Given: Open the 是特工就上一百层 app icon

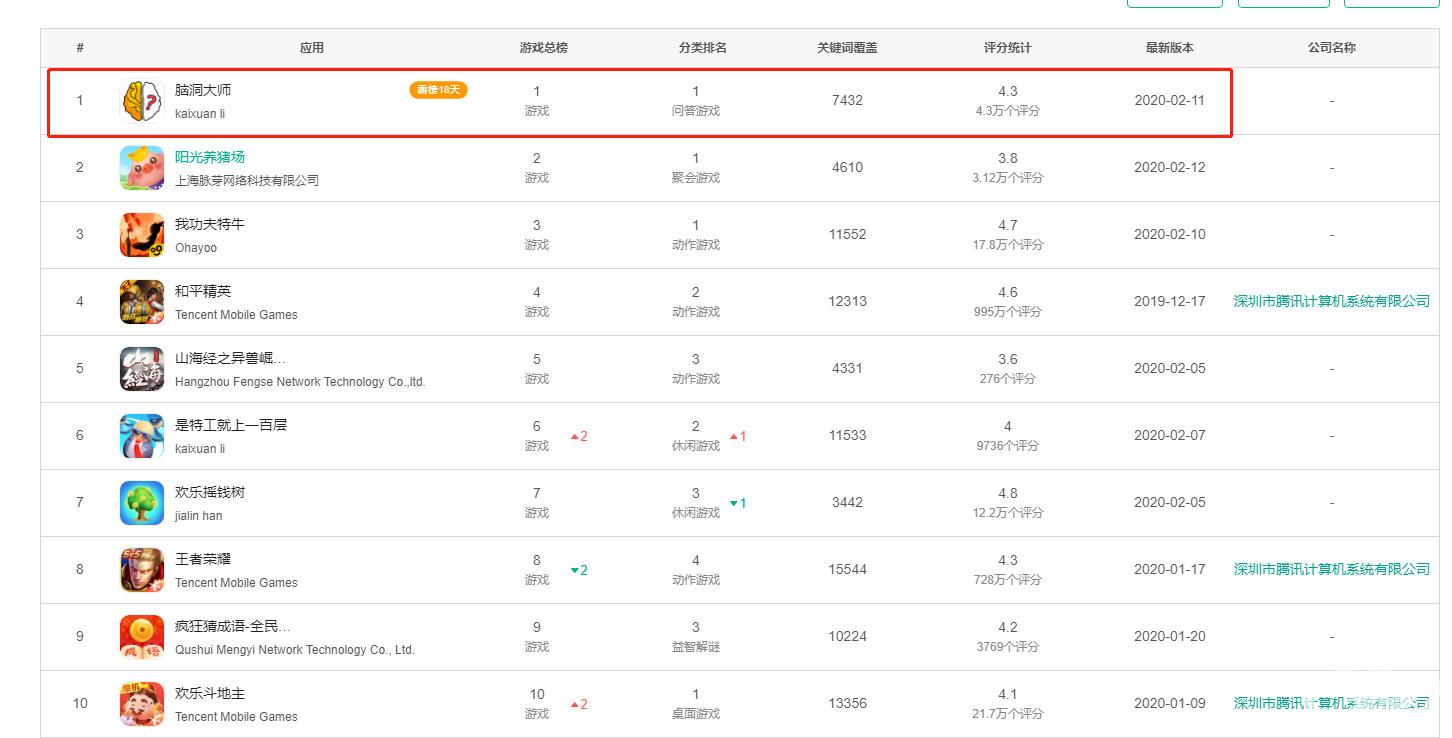Looking at the screenshot, I should pos(142,436).
